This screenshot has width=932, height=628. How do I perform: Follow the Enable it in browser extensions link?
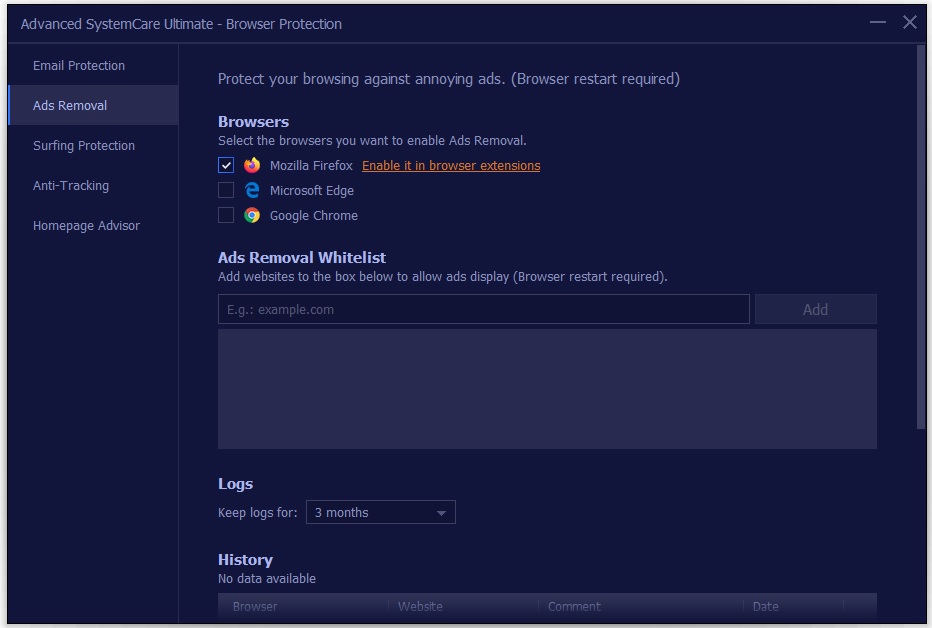[451, 166]
